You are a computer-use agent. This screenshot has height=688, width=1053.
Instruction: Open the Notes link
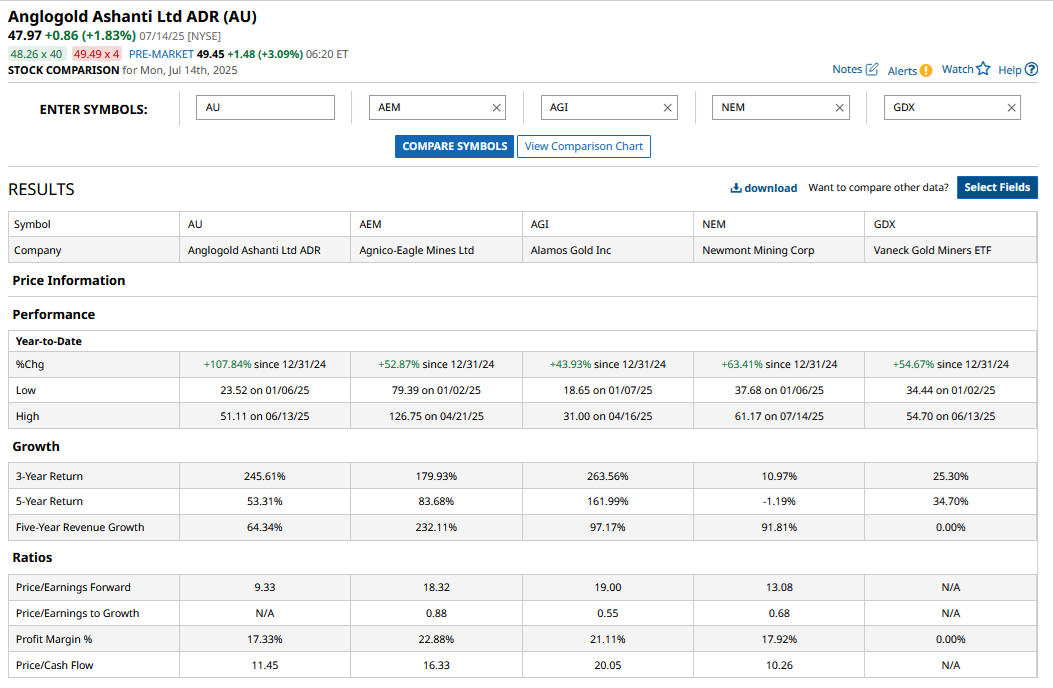coord(847,69)
